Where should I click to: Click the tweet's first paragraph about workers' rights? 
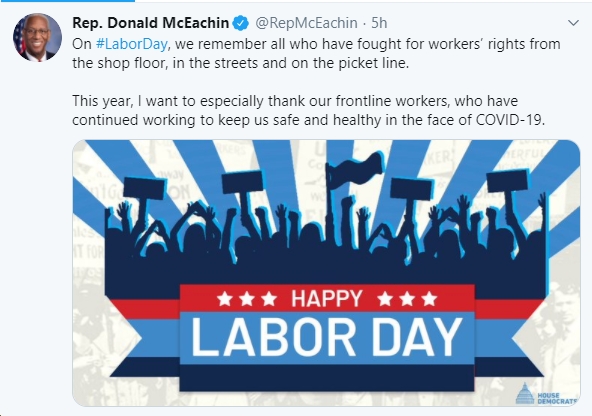[316, 53]
